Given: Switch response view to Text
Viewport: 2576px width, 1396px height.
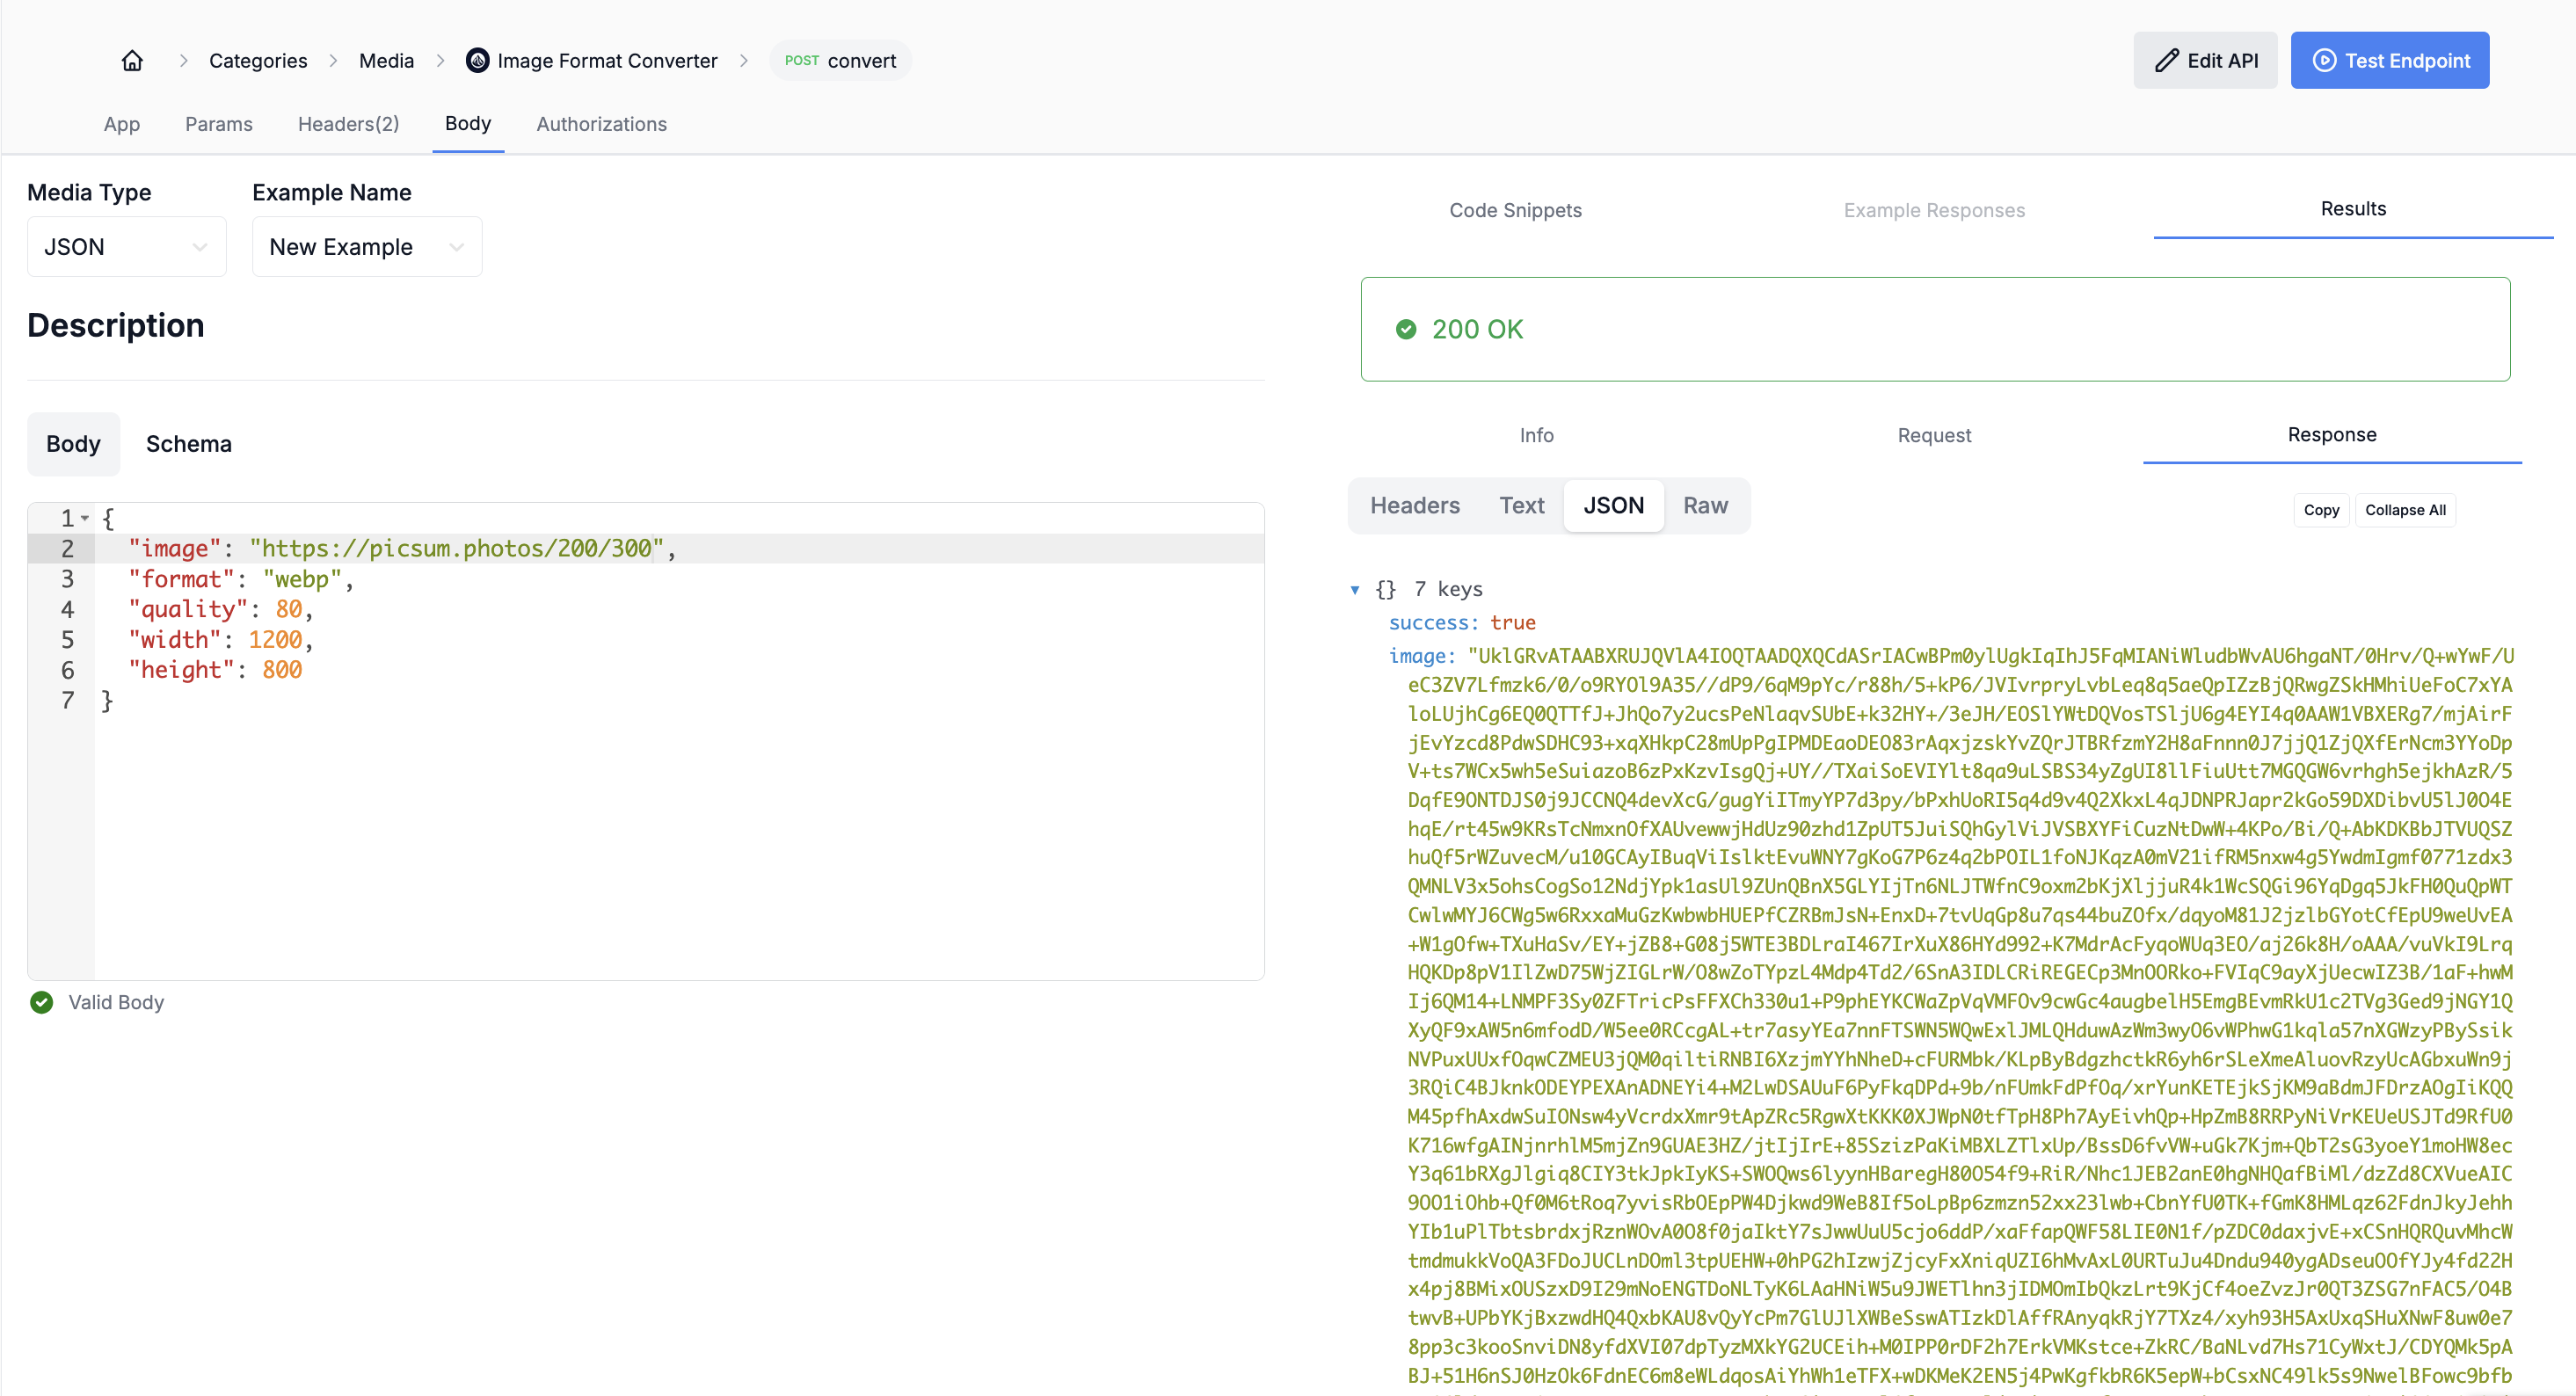Looking at the screenshot, I should point(1521,506).
